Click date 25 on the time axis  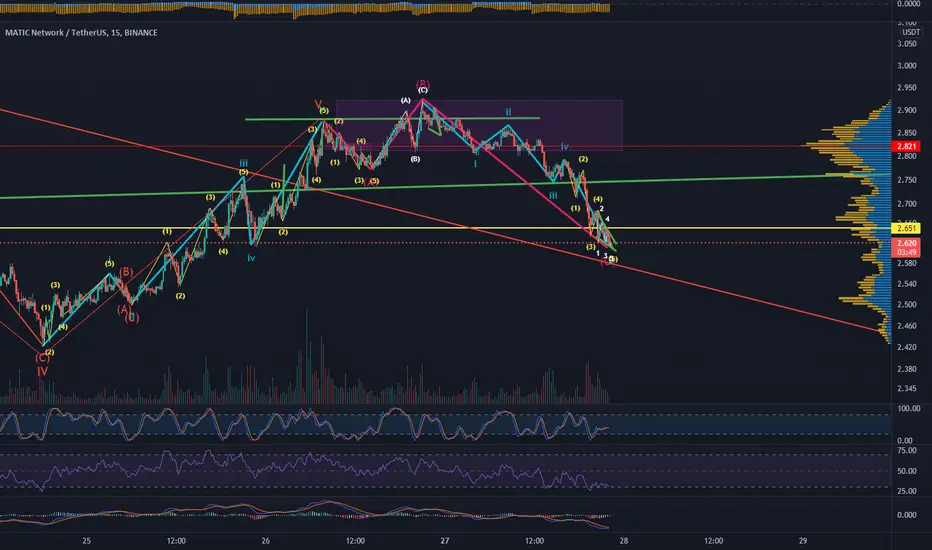[x=87, y=541]
